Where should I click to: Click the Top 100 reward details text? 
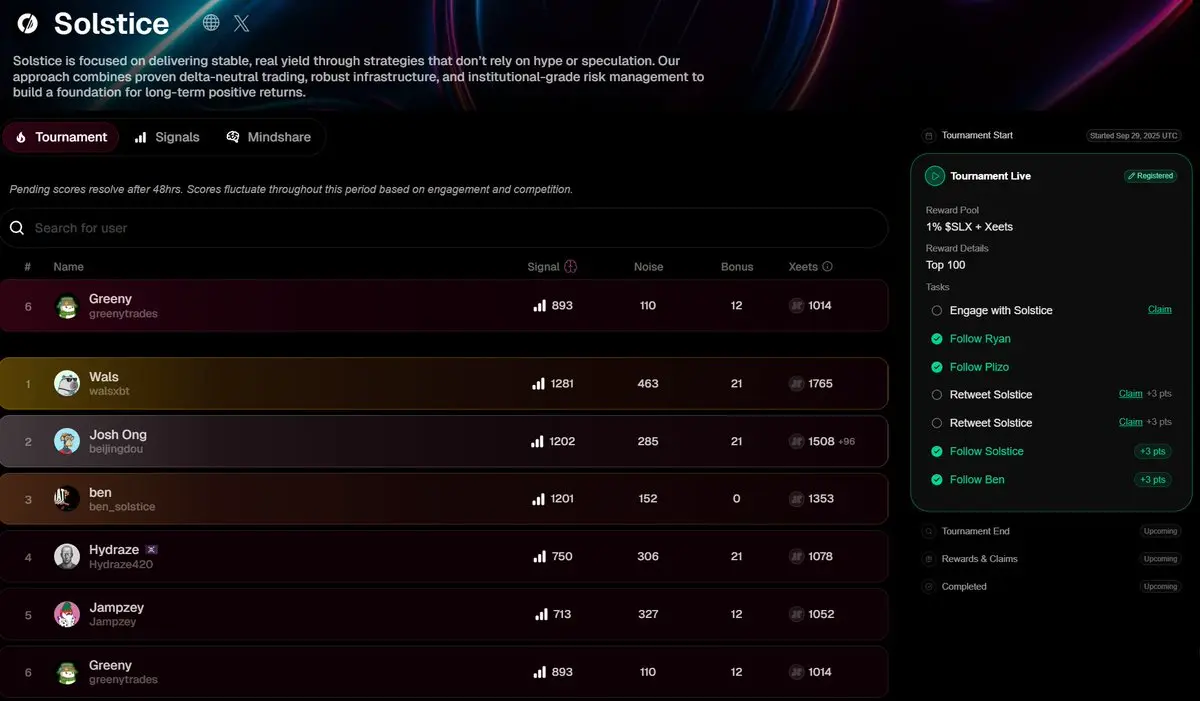946,265
